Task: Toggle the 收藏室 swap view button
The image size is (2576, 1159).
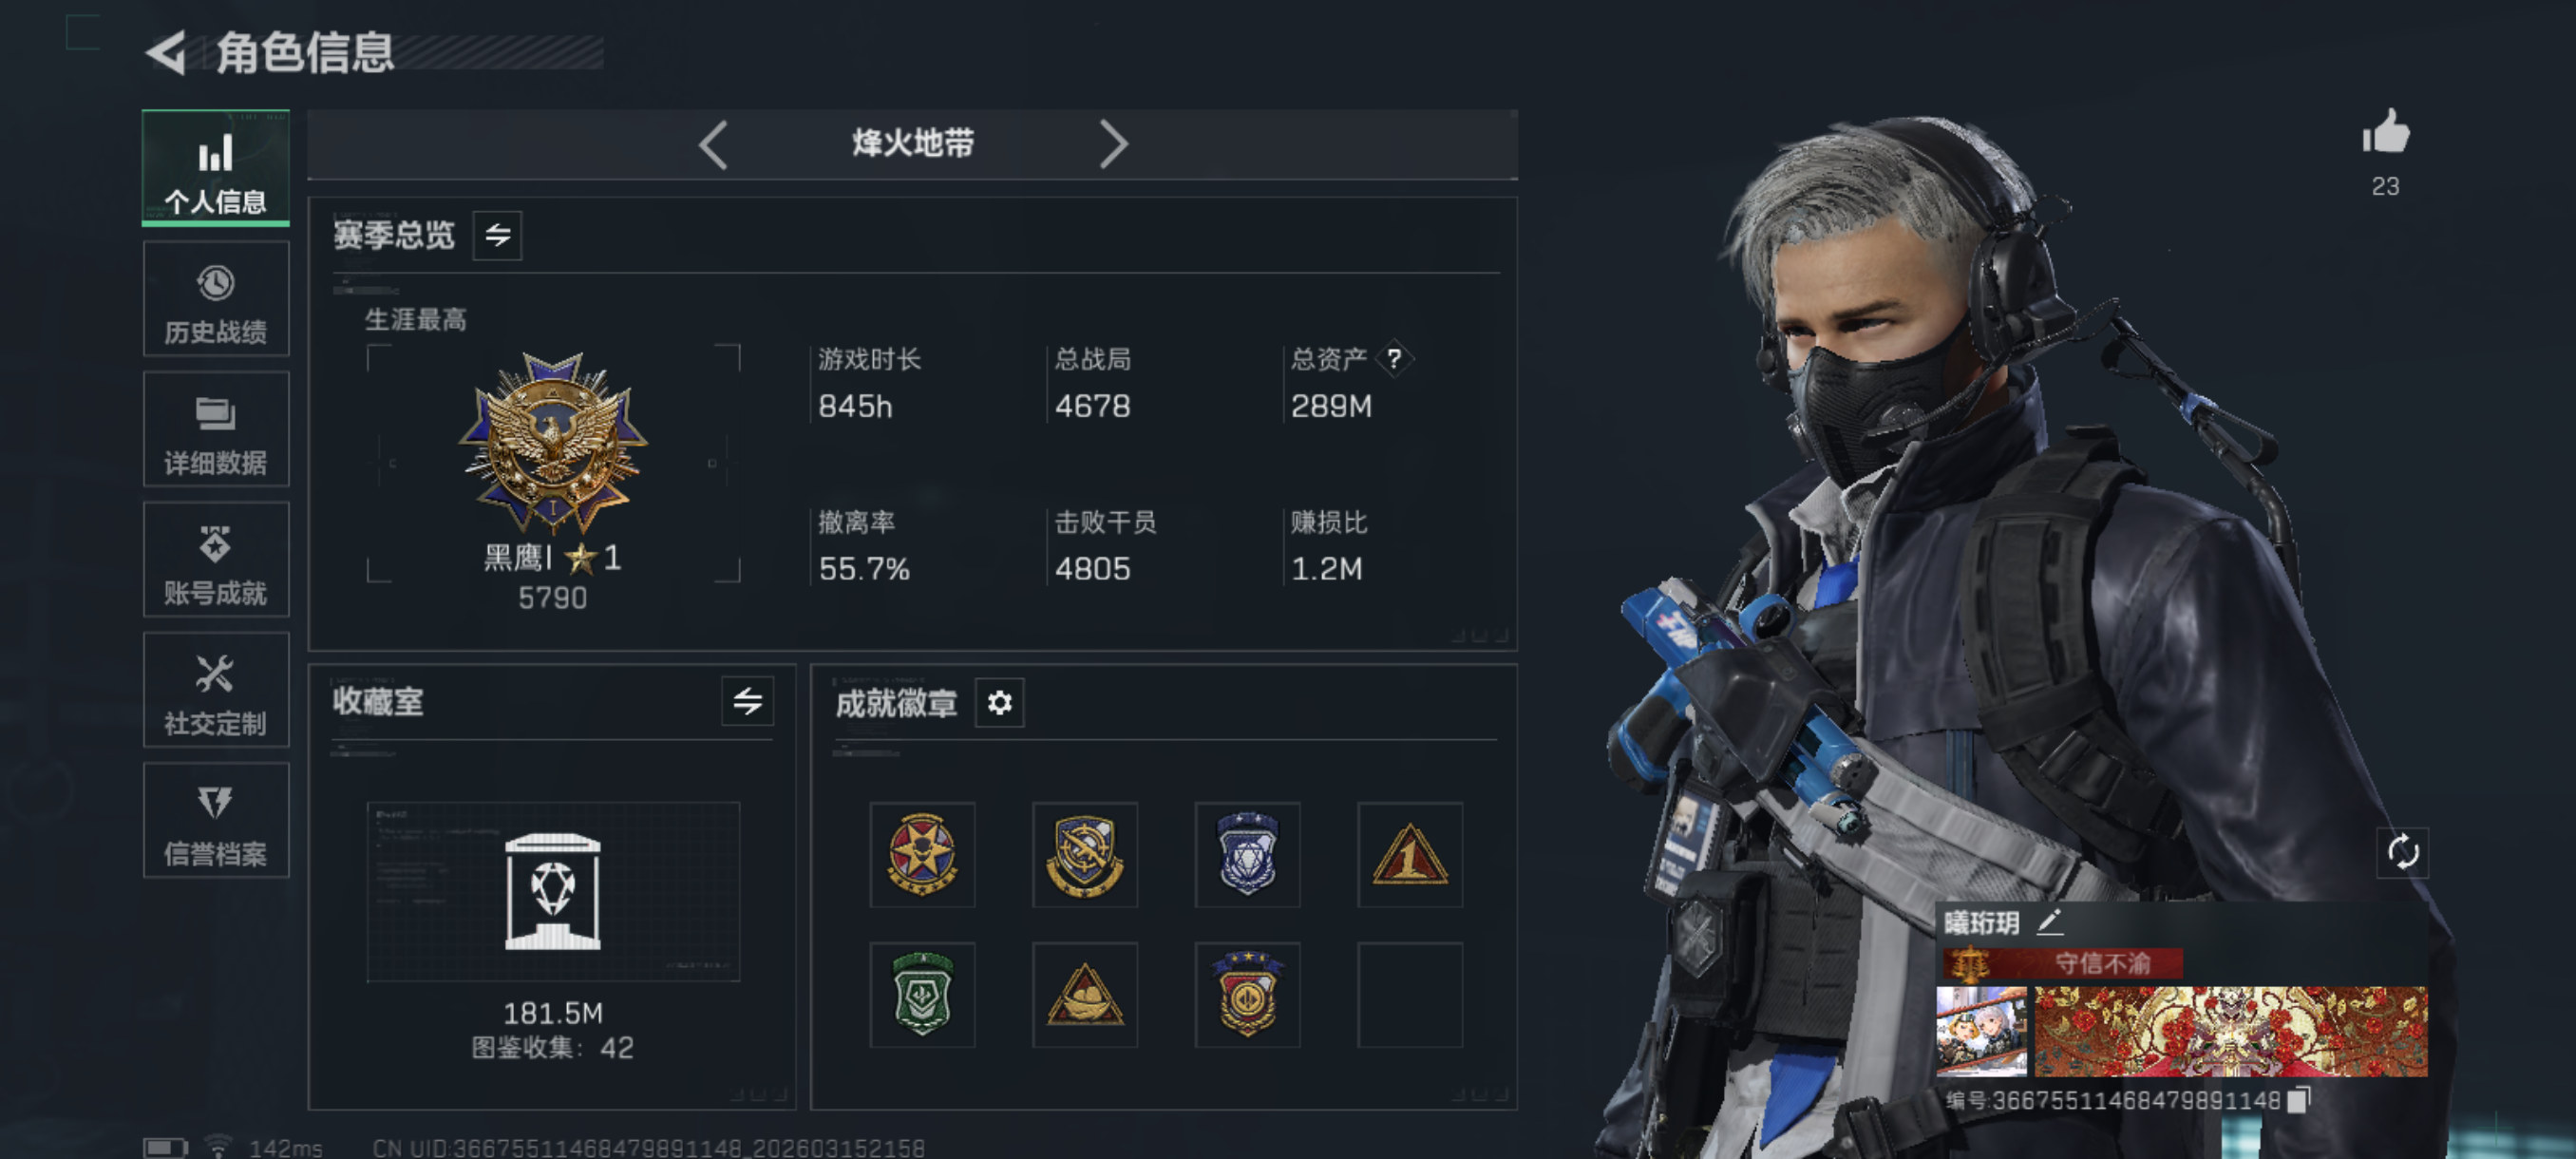Action: 747,701
